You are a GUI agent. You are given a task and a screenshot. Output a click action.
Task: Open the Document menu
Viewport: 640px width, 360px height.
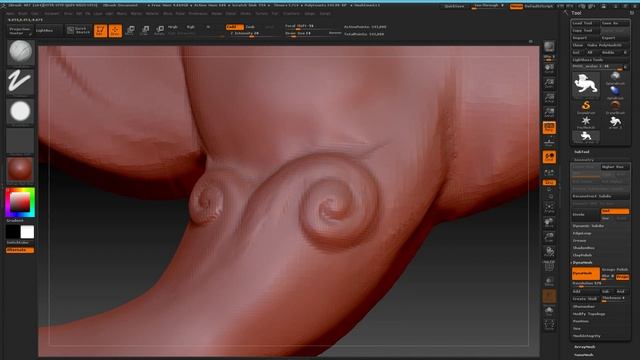coord(51,13)
